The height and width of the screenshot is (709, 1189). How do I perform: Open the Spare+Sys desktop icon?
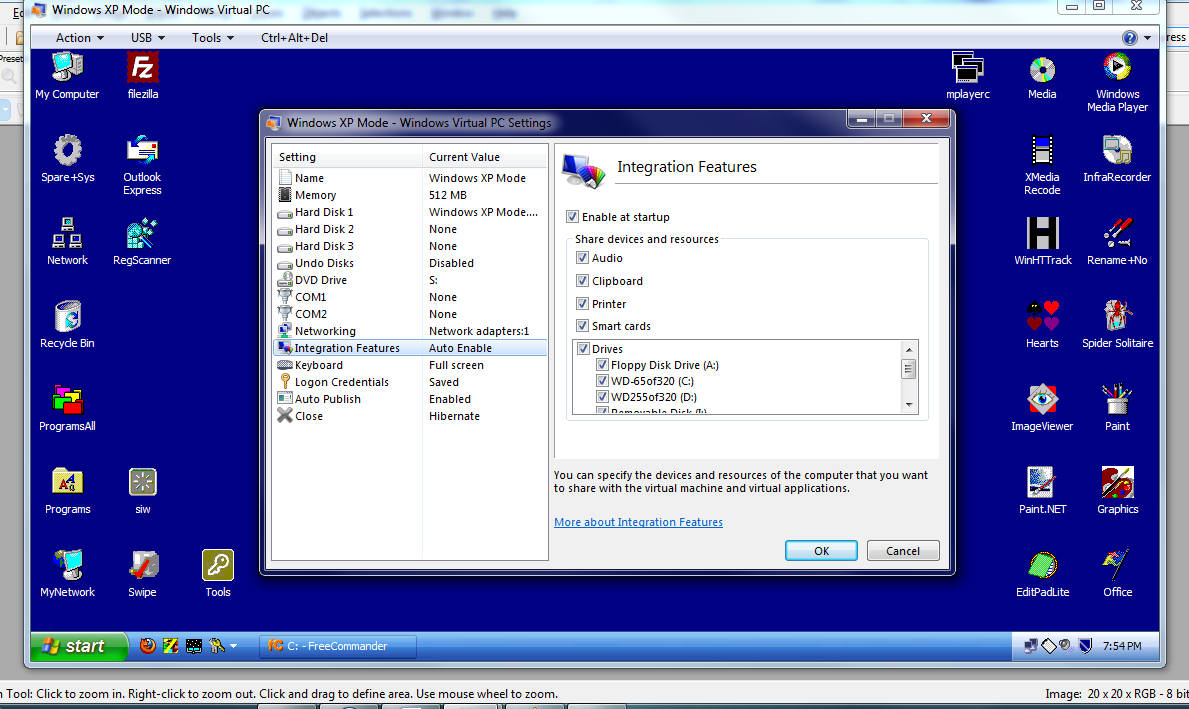click(x=67, y=158)
